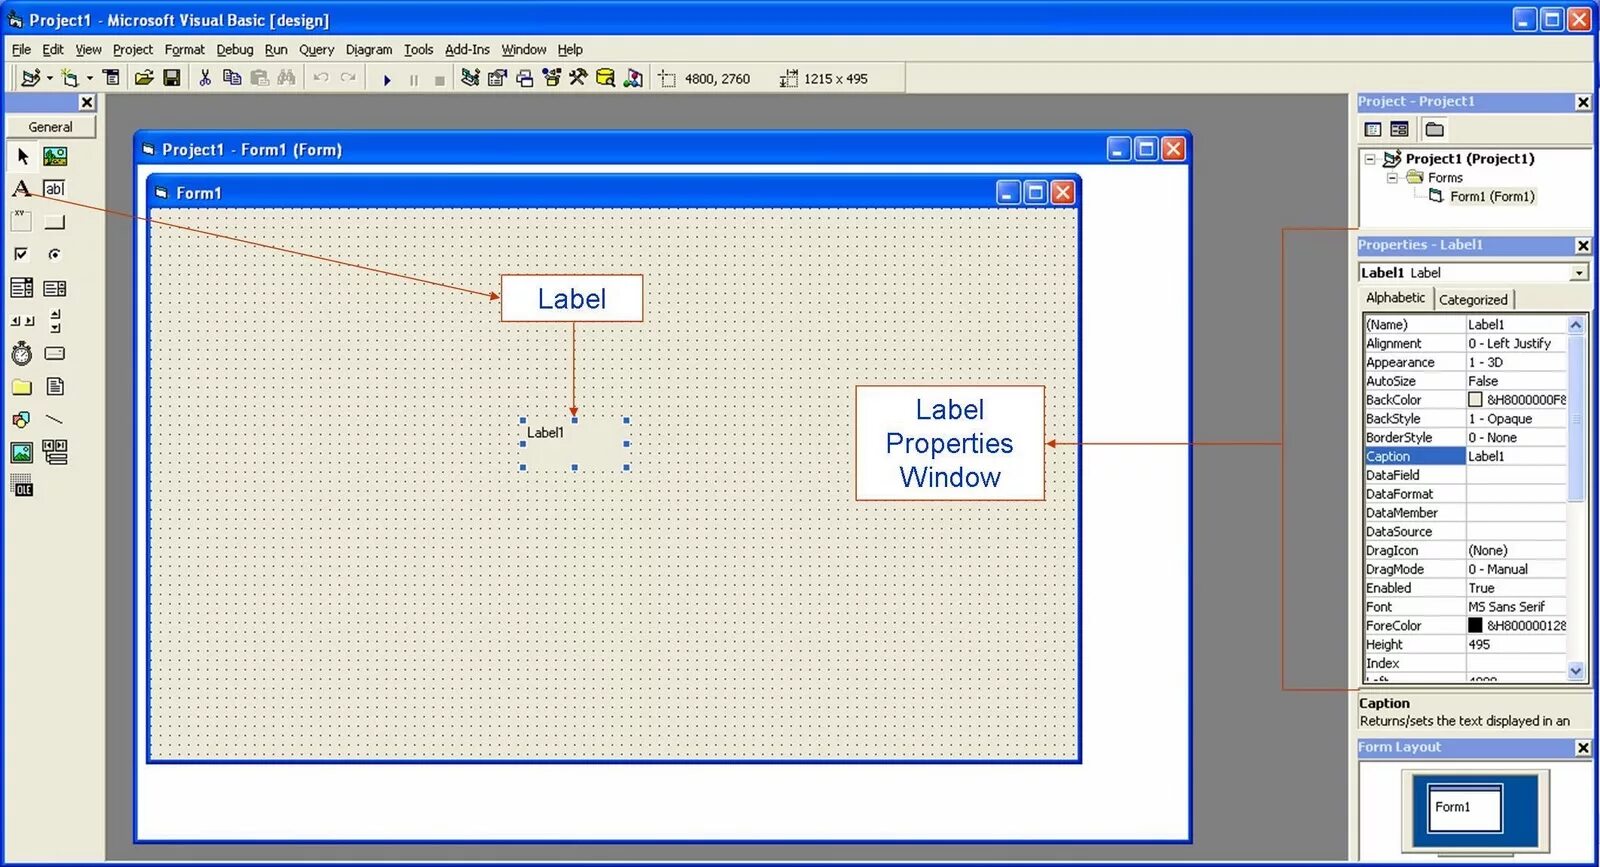The height and width of the screenshot is (867, 1600).
Task: Open dropdown arrow beside Add Form icon
Action: pyautogui.click(x=89, y=78)
